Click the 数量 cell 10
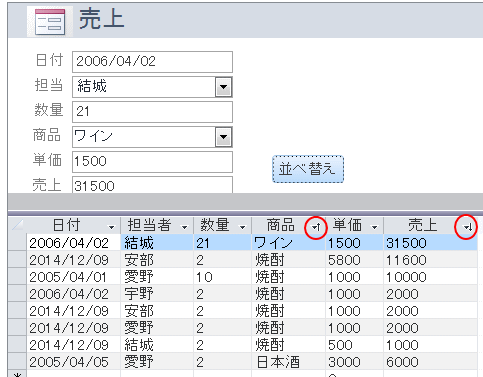The height and width of the screenshot is (377, 483). (222, 277)
